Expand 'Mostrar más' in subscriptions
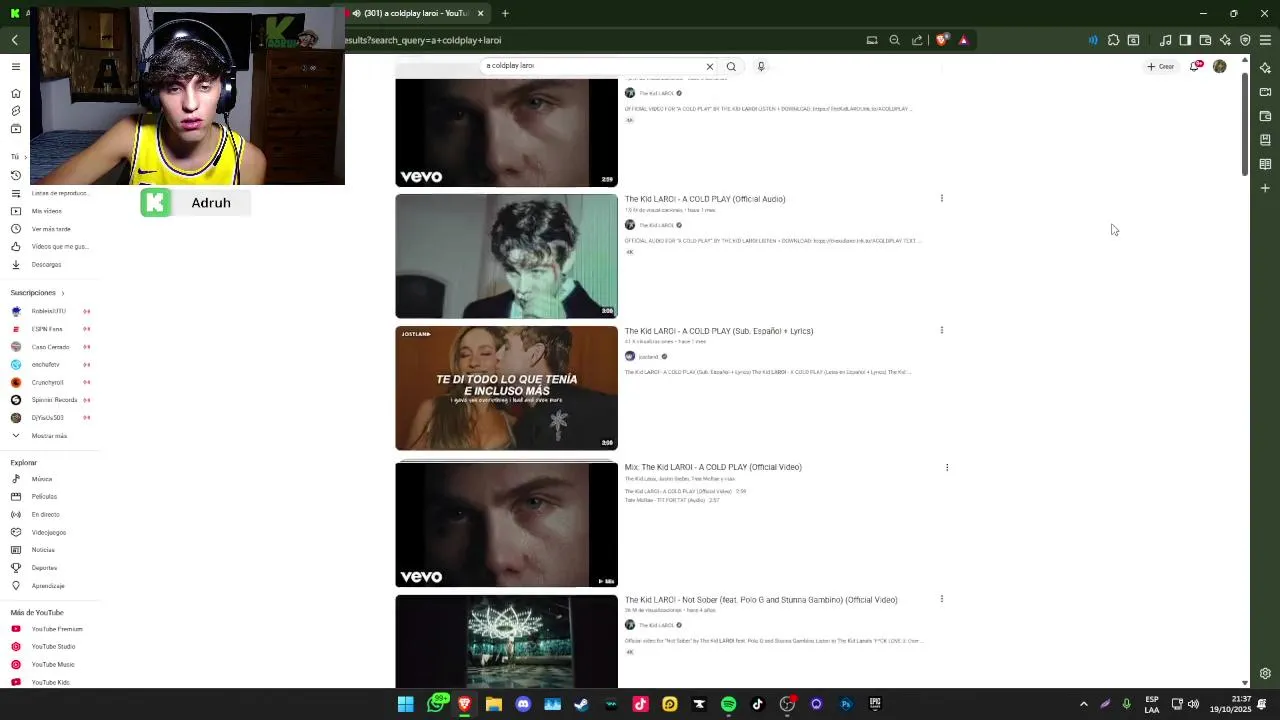Screen dimensions: 1280x720 49,436
